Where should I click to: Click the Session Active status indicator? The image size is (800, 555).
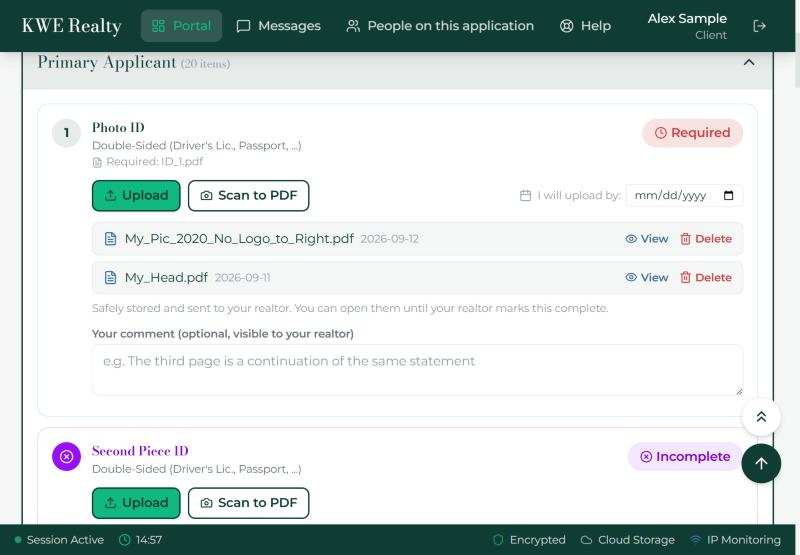coord(59,540)
